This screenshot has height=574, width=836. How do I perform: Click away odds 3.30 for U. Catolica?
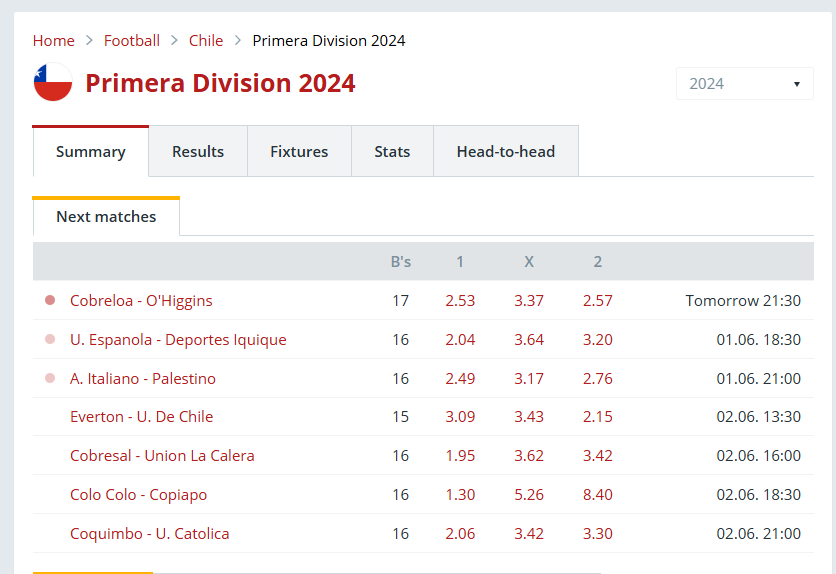click(598, 533)
